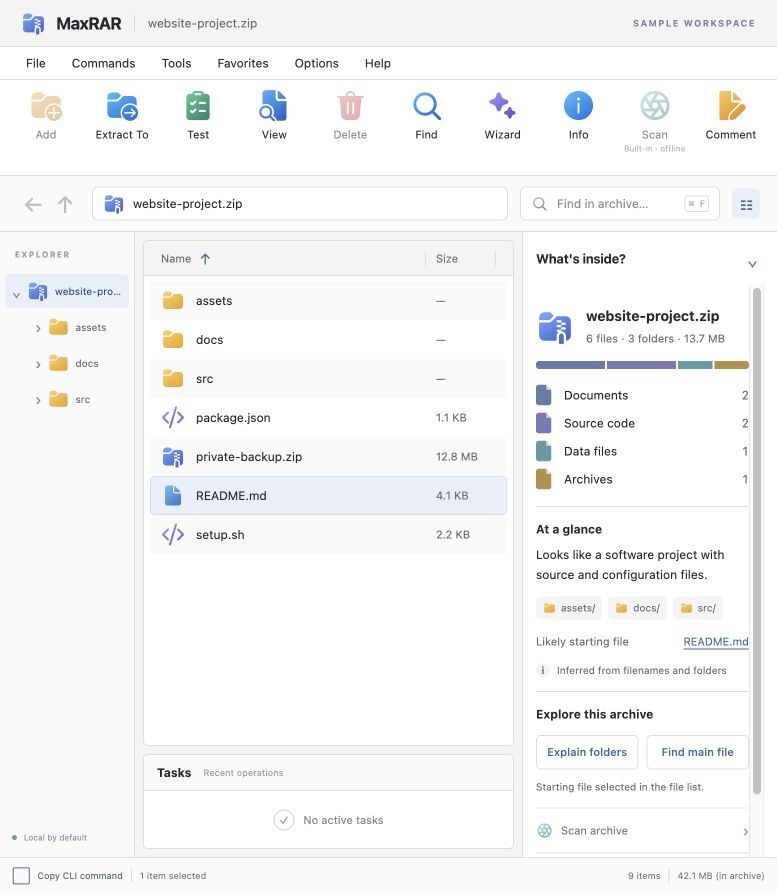
Task: Click the Explain folders button
Action: 587,752
